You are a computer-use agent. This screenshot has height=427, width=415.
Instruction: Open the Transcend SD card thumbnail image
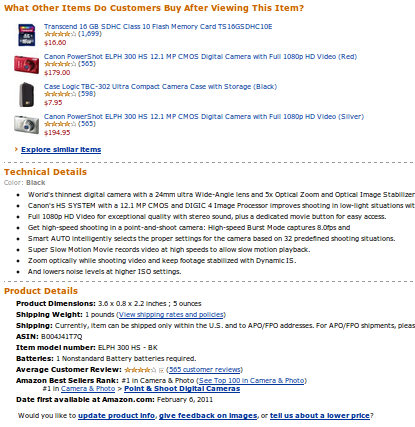pos(27,34)
